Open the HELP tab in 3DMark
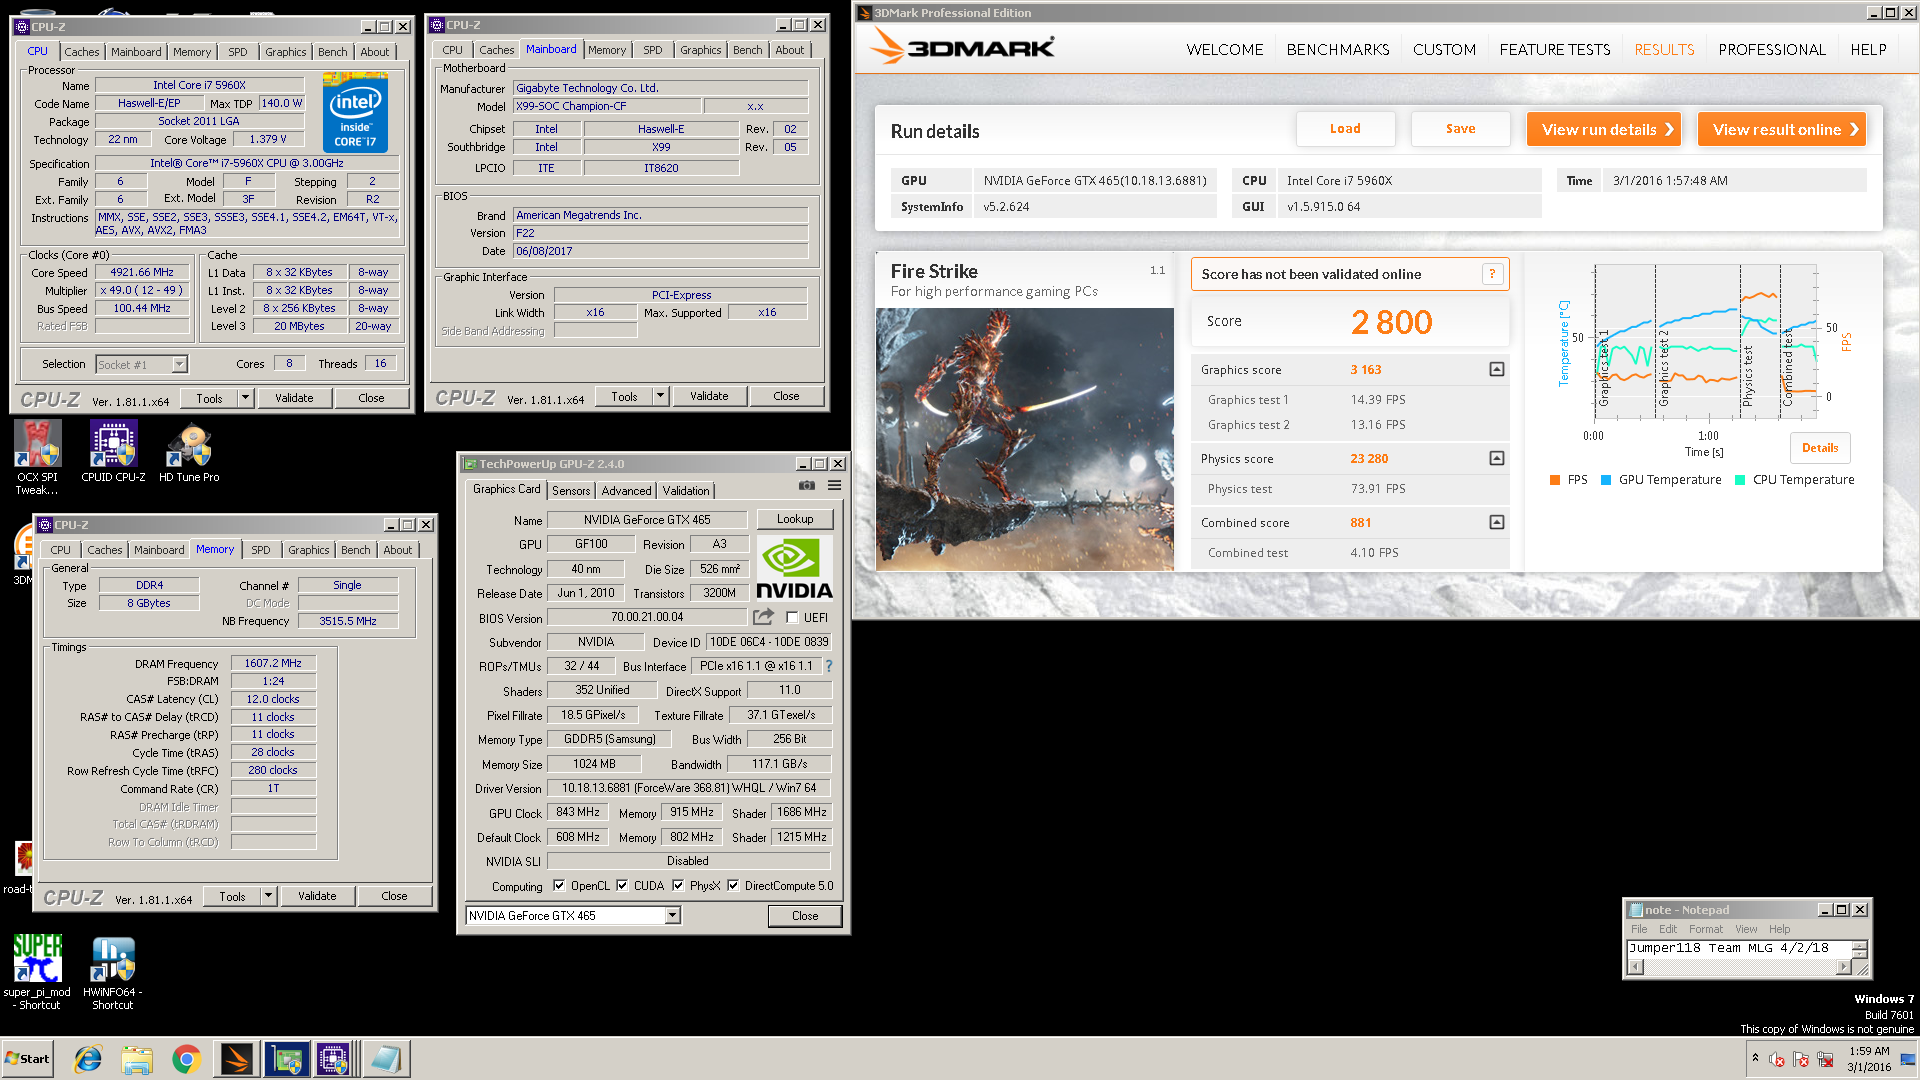1920x1080 pixels. click(1868, 49)
